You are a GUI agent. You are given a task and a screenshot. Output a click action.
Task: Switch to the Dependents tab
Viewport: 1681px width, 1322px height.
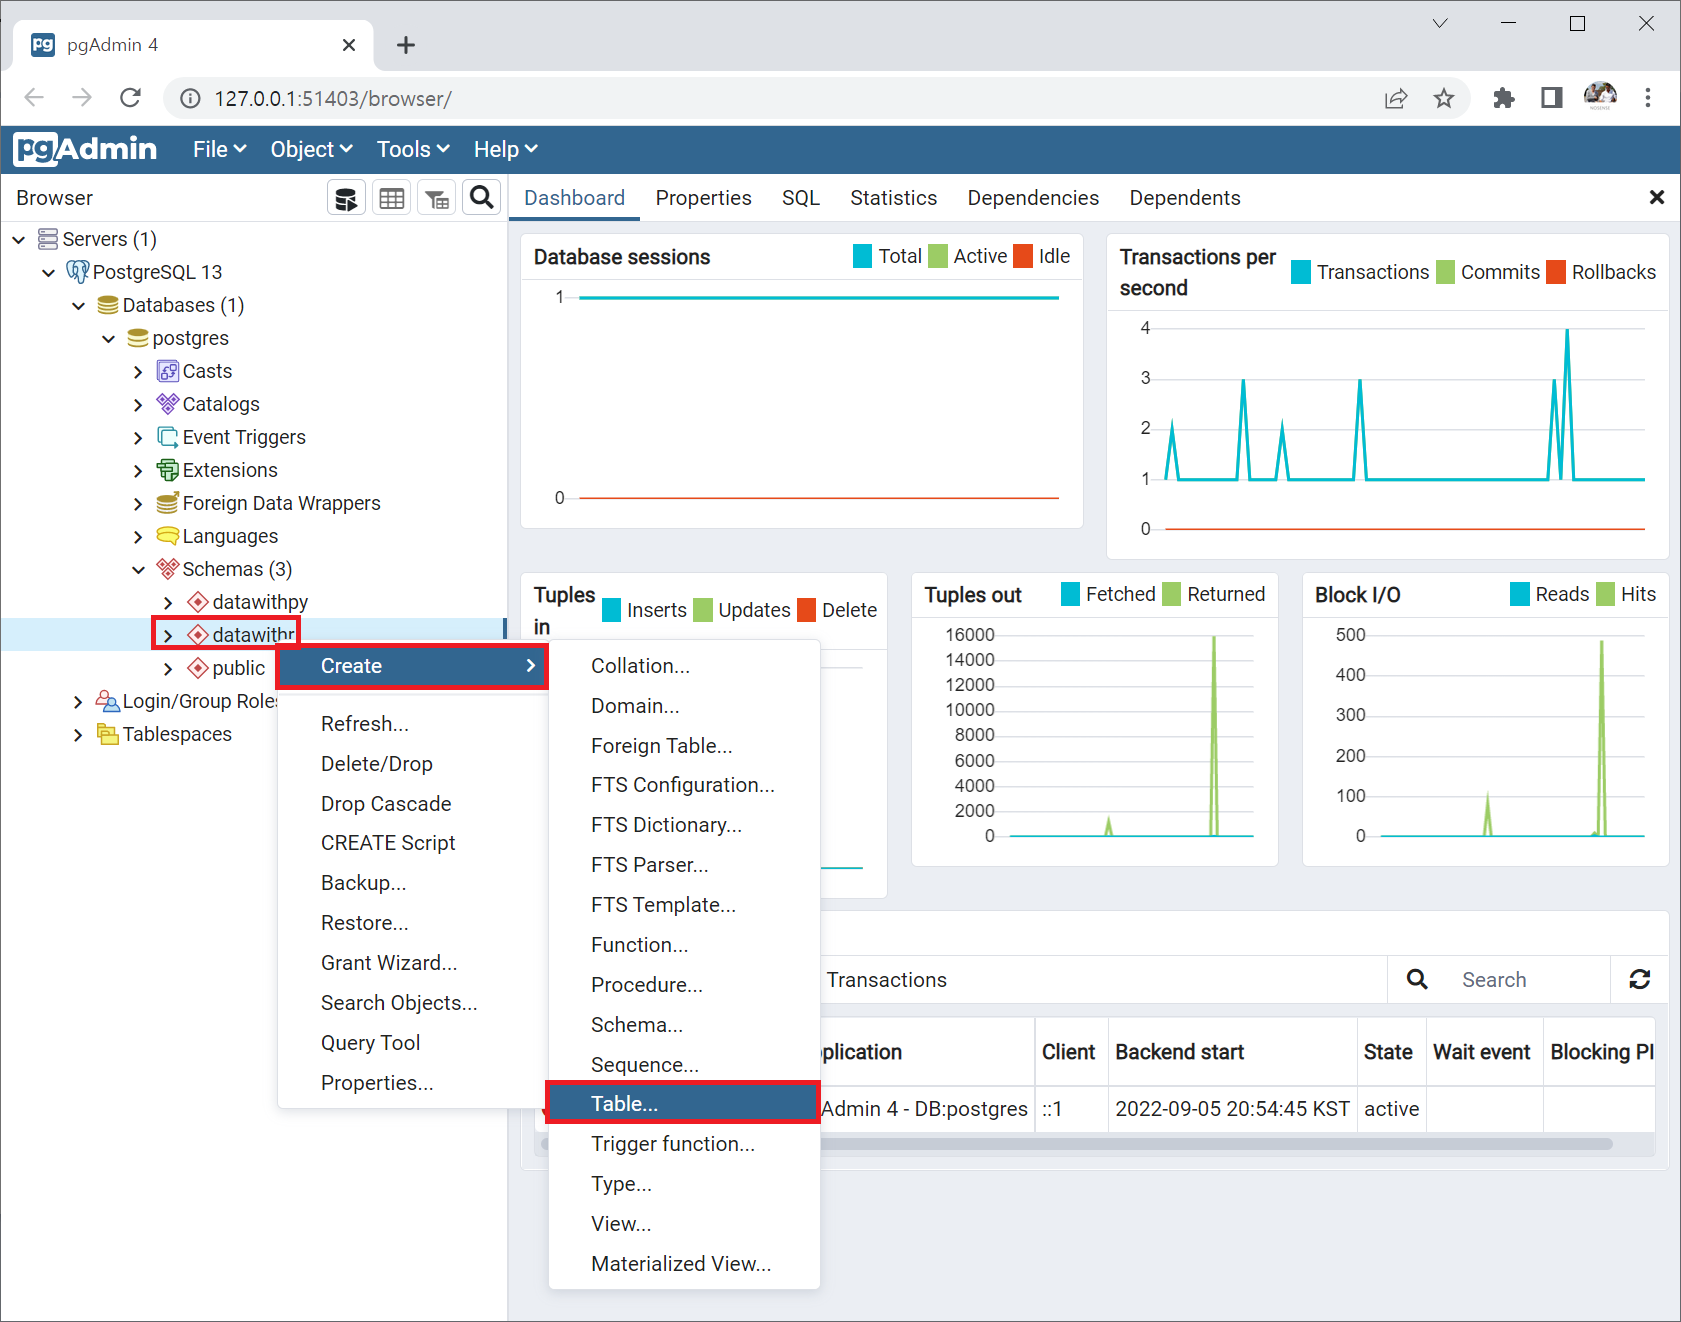tap(1185, 198)
